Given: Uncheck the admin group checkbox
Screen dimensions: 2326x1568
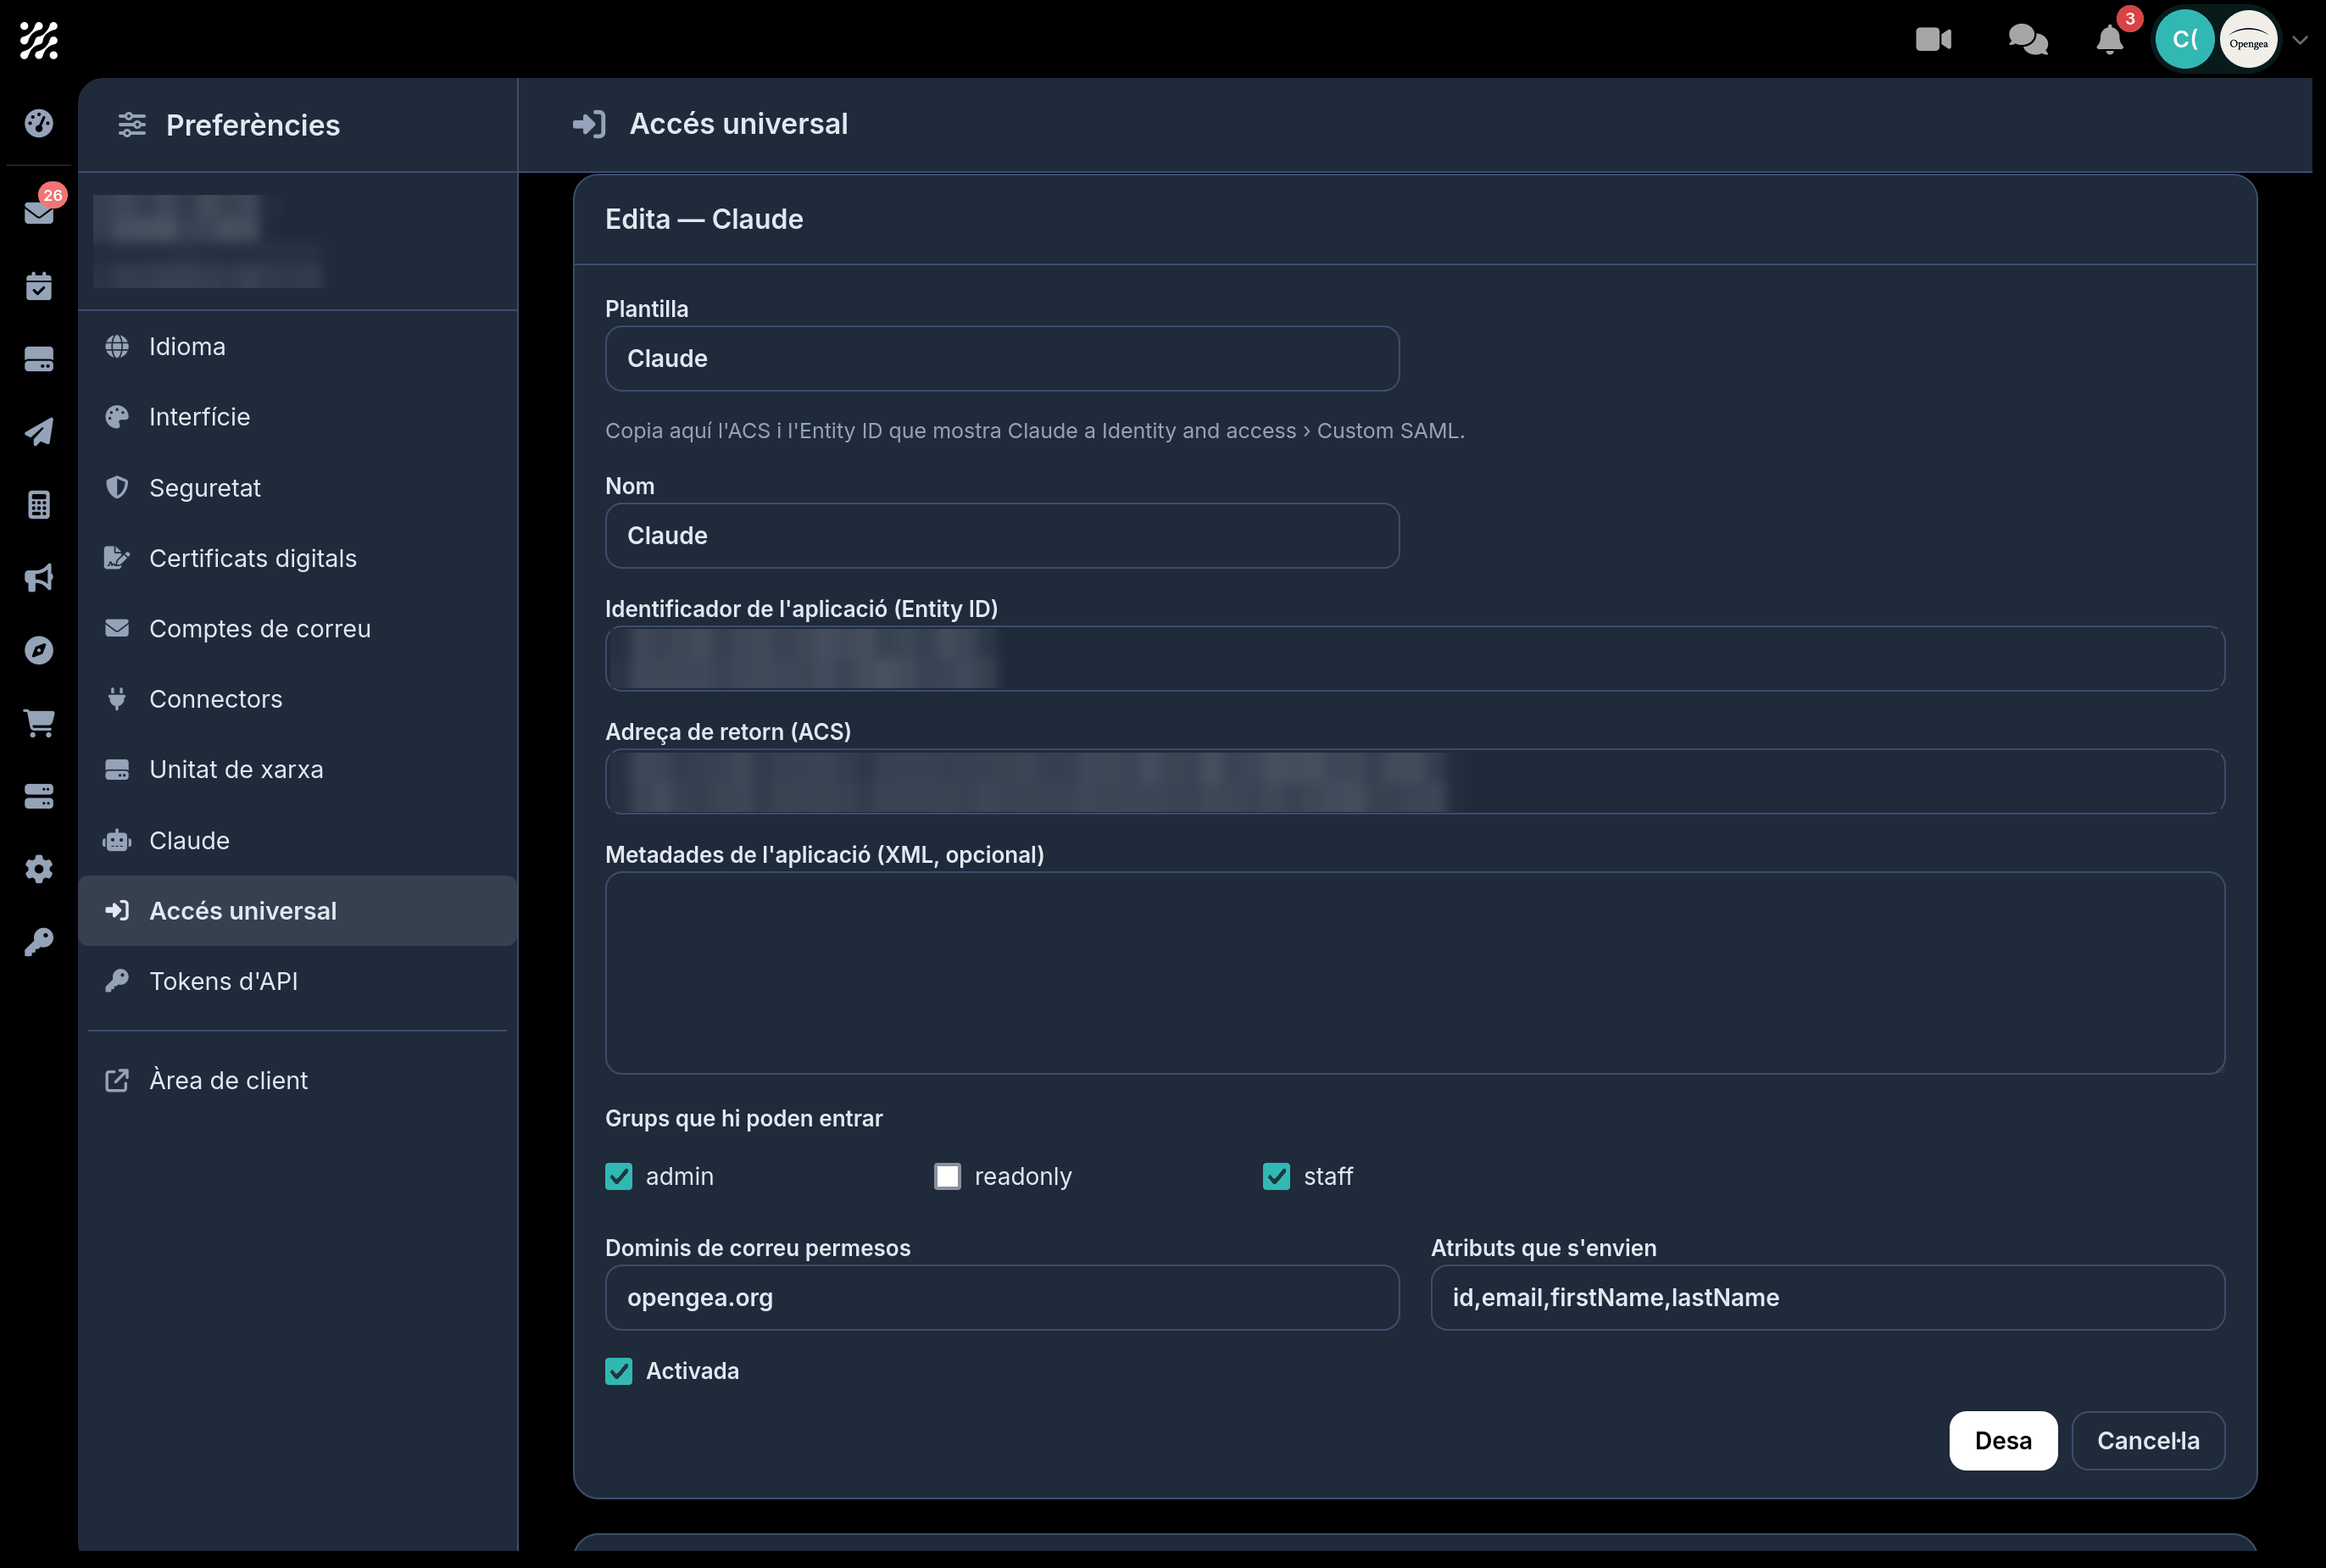Looking at the screenshot, I should 619,1176.
